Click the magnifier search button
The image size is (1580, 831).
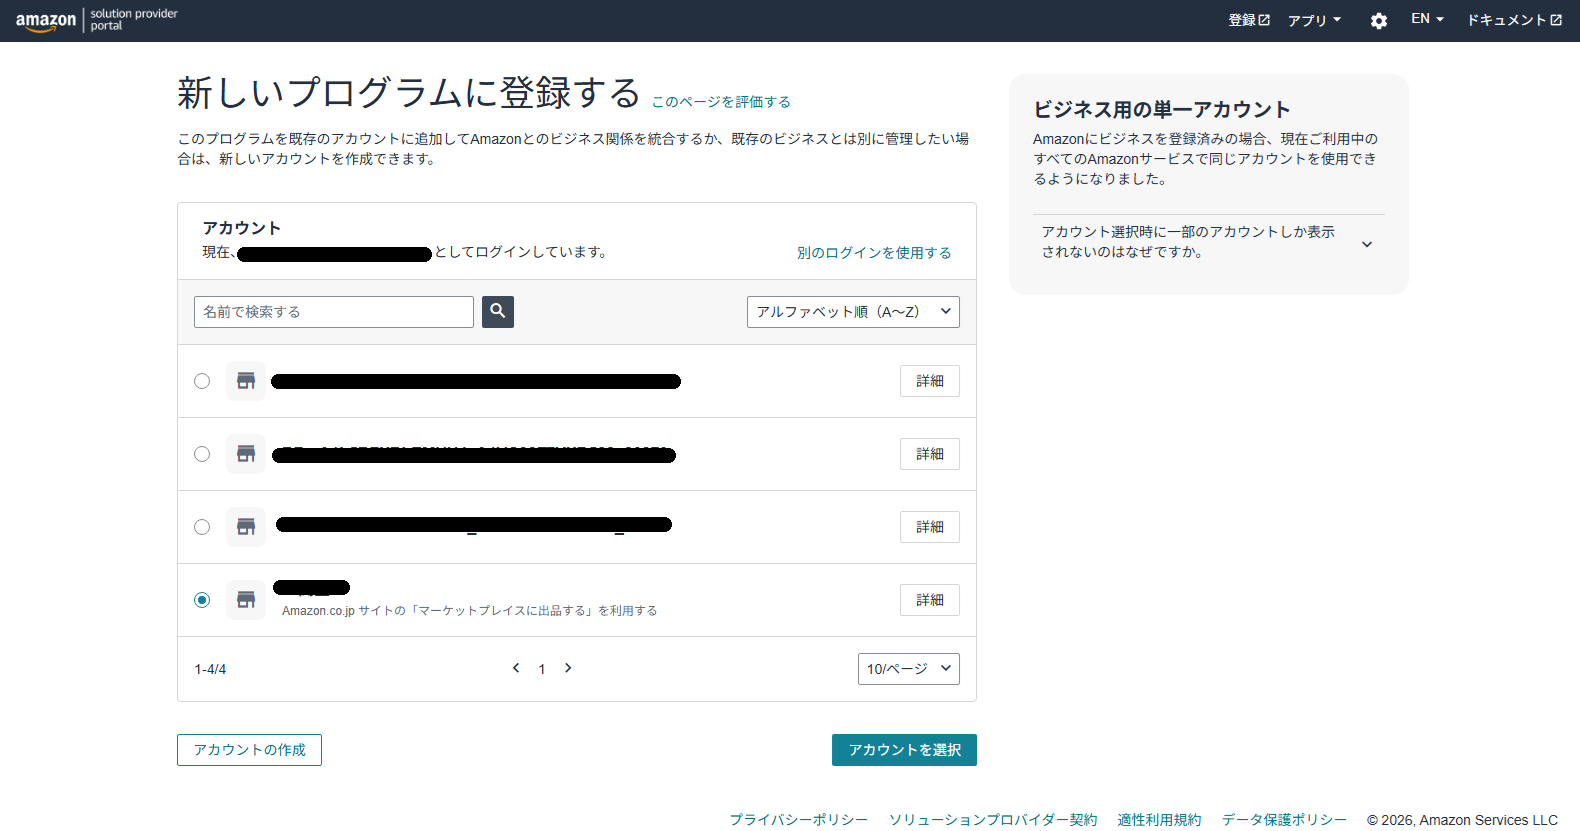pos(498,312)
